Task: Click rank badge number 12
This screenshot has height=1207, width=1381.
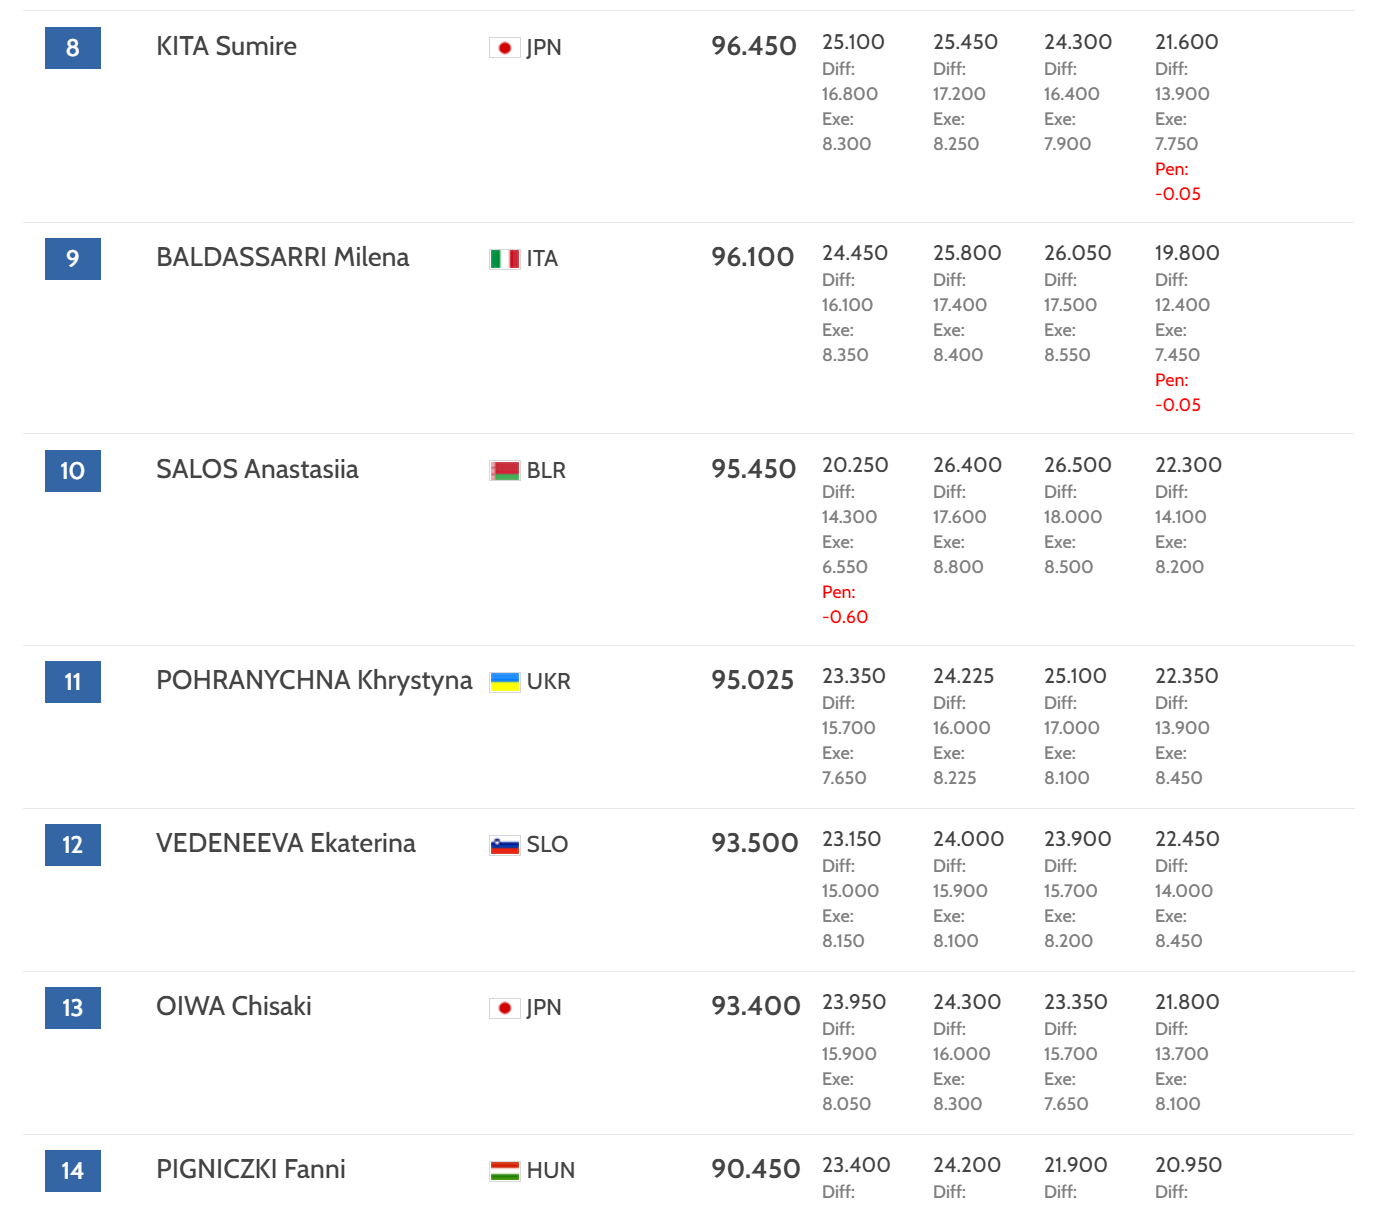Action: coord(73,845)
